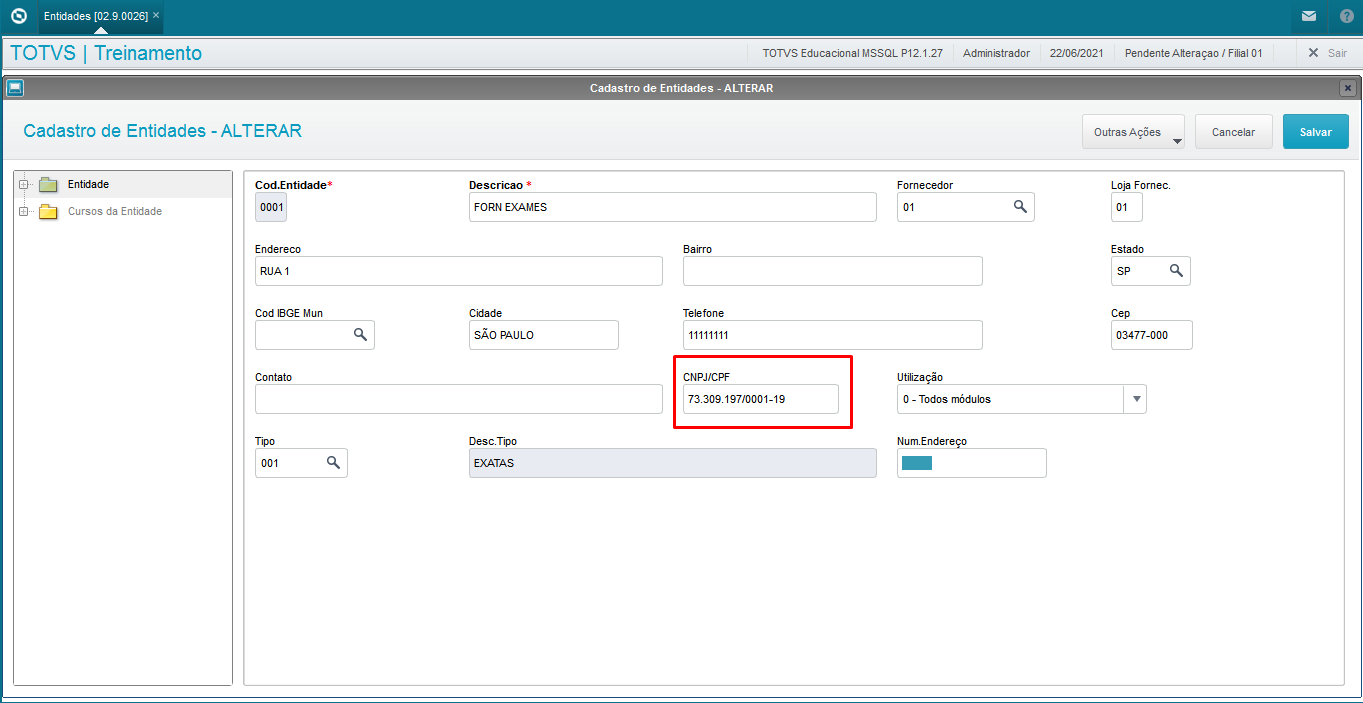This screenshot has width=1363, height=703.
Task: Expand the Cursos da Entidade tree node
Action: click(x=23, y=211)
